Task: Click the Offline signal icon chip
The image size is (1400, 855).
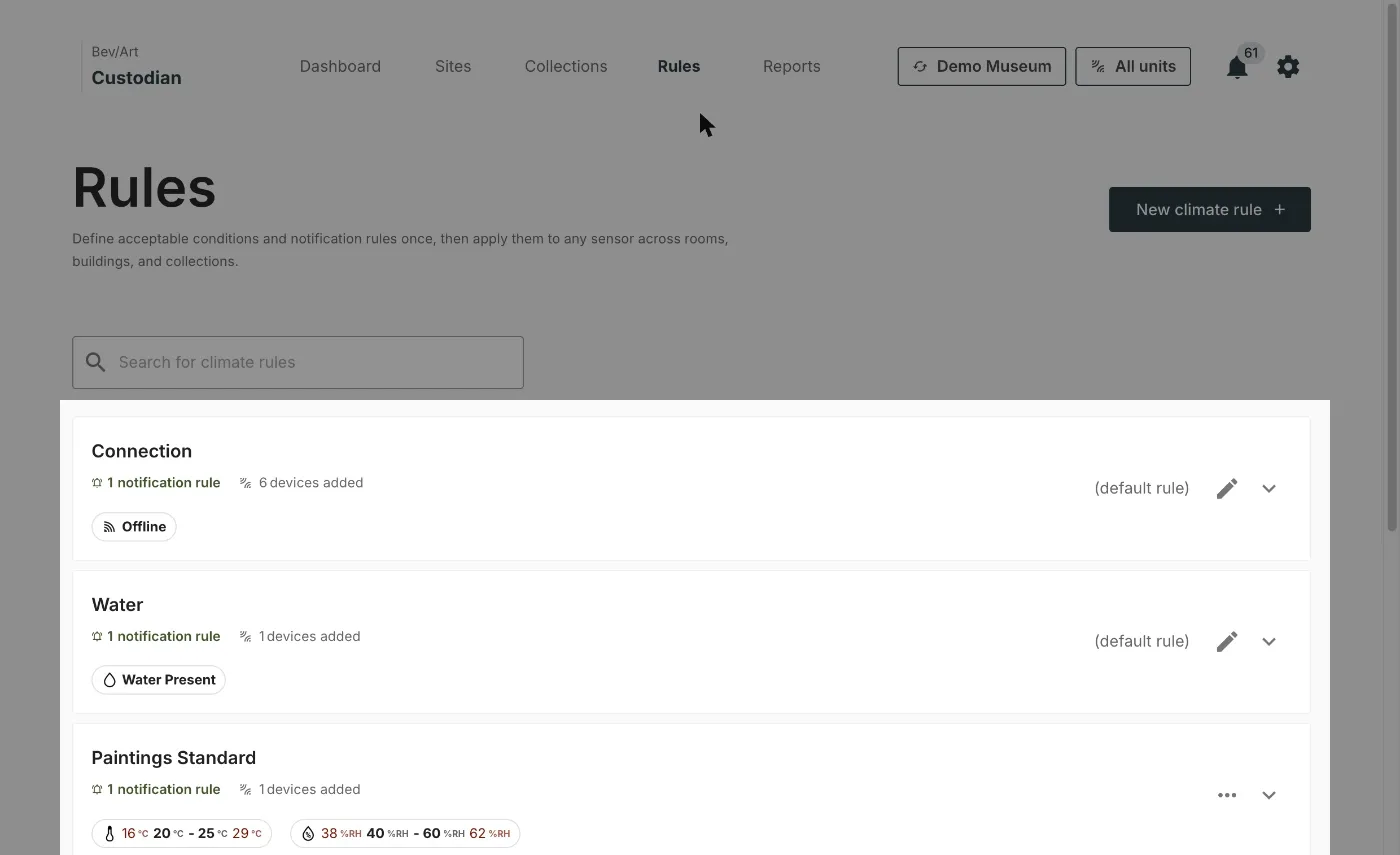Action: point(134,527)
